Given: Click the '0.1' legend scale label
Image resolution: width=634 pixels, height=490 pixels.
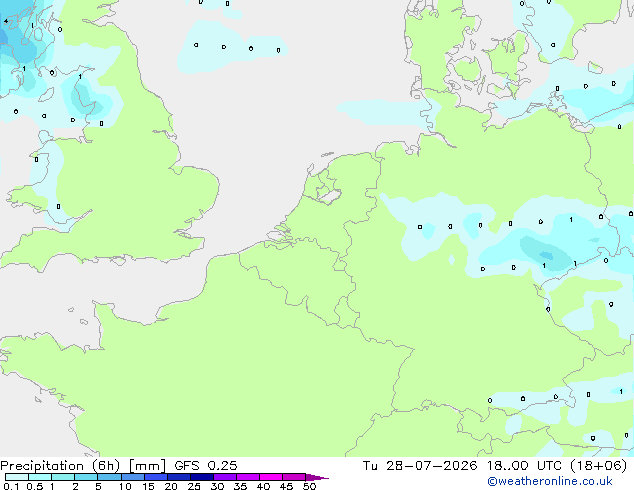Looking at the screenshot, I should [11, 486].
